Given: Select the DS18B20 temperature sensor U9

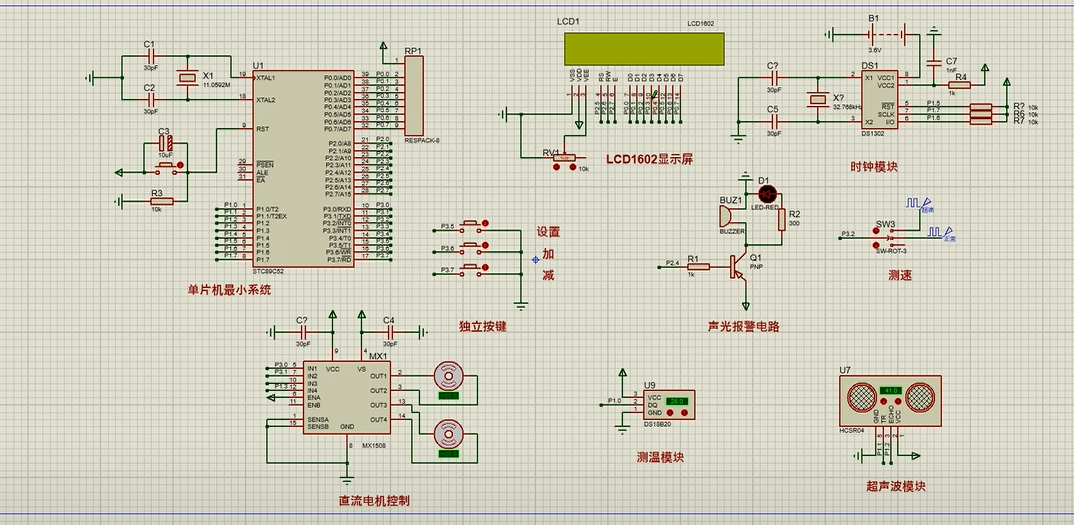Looking at the screenshot, I should click(x=669, y=404).
